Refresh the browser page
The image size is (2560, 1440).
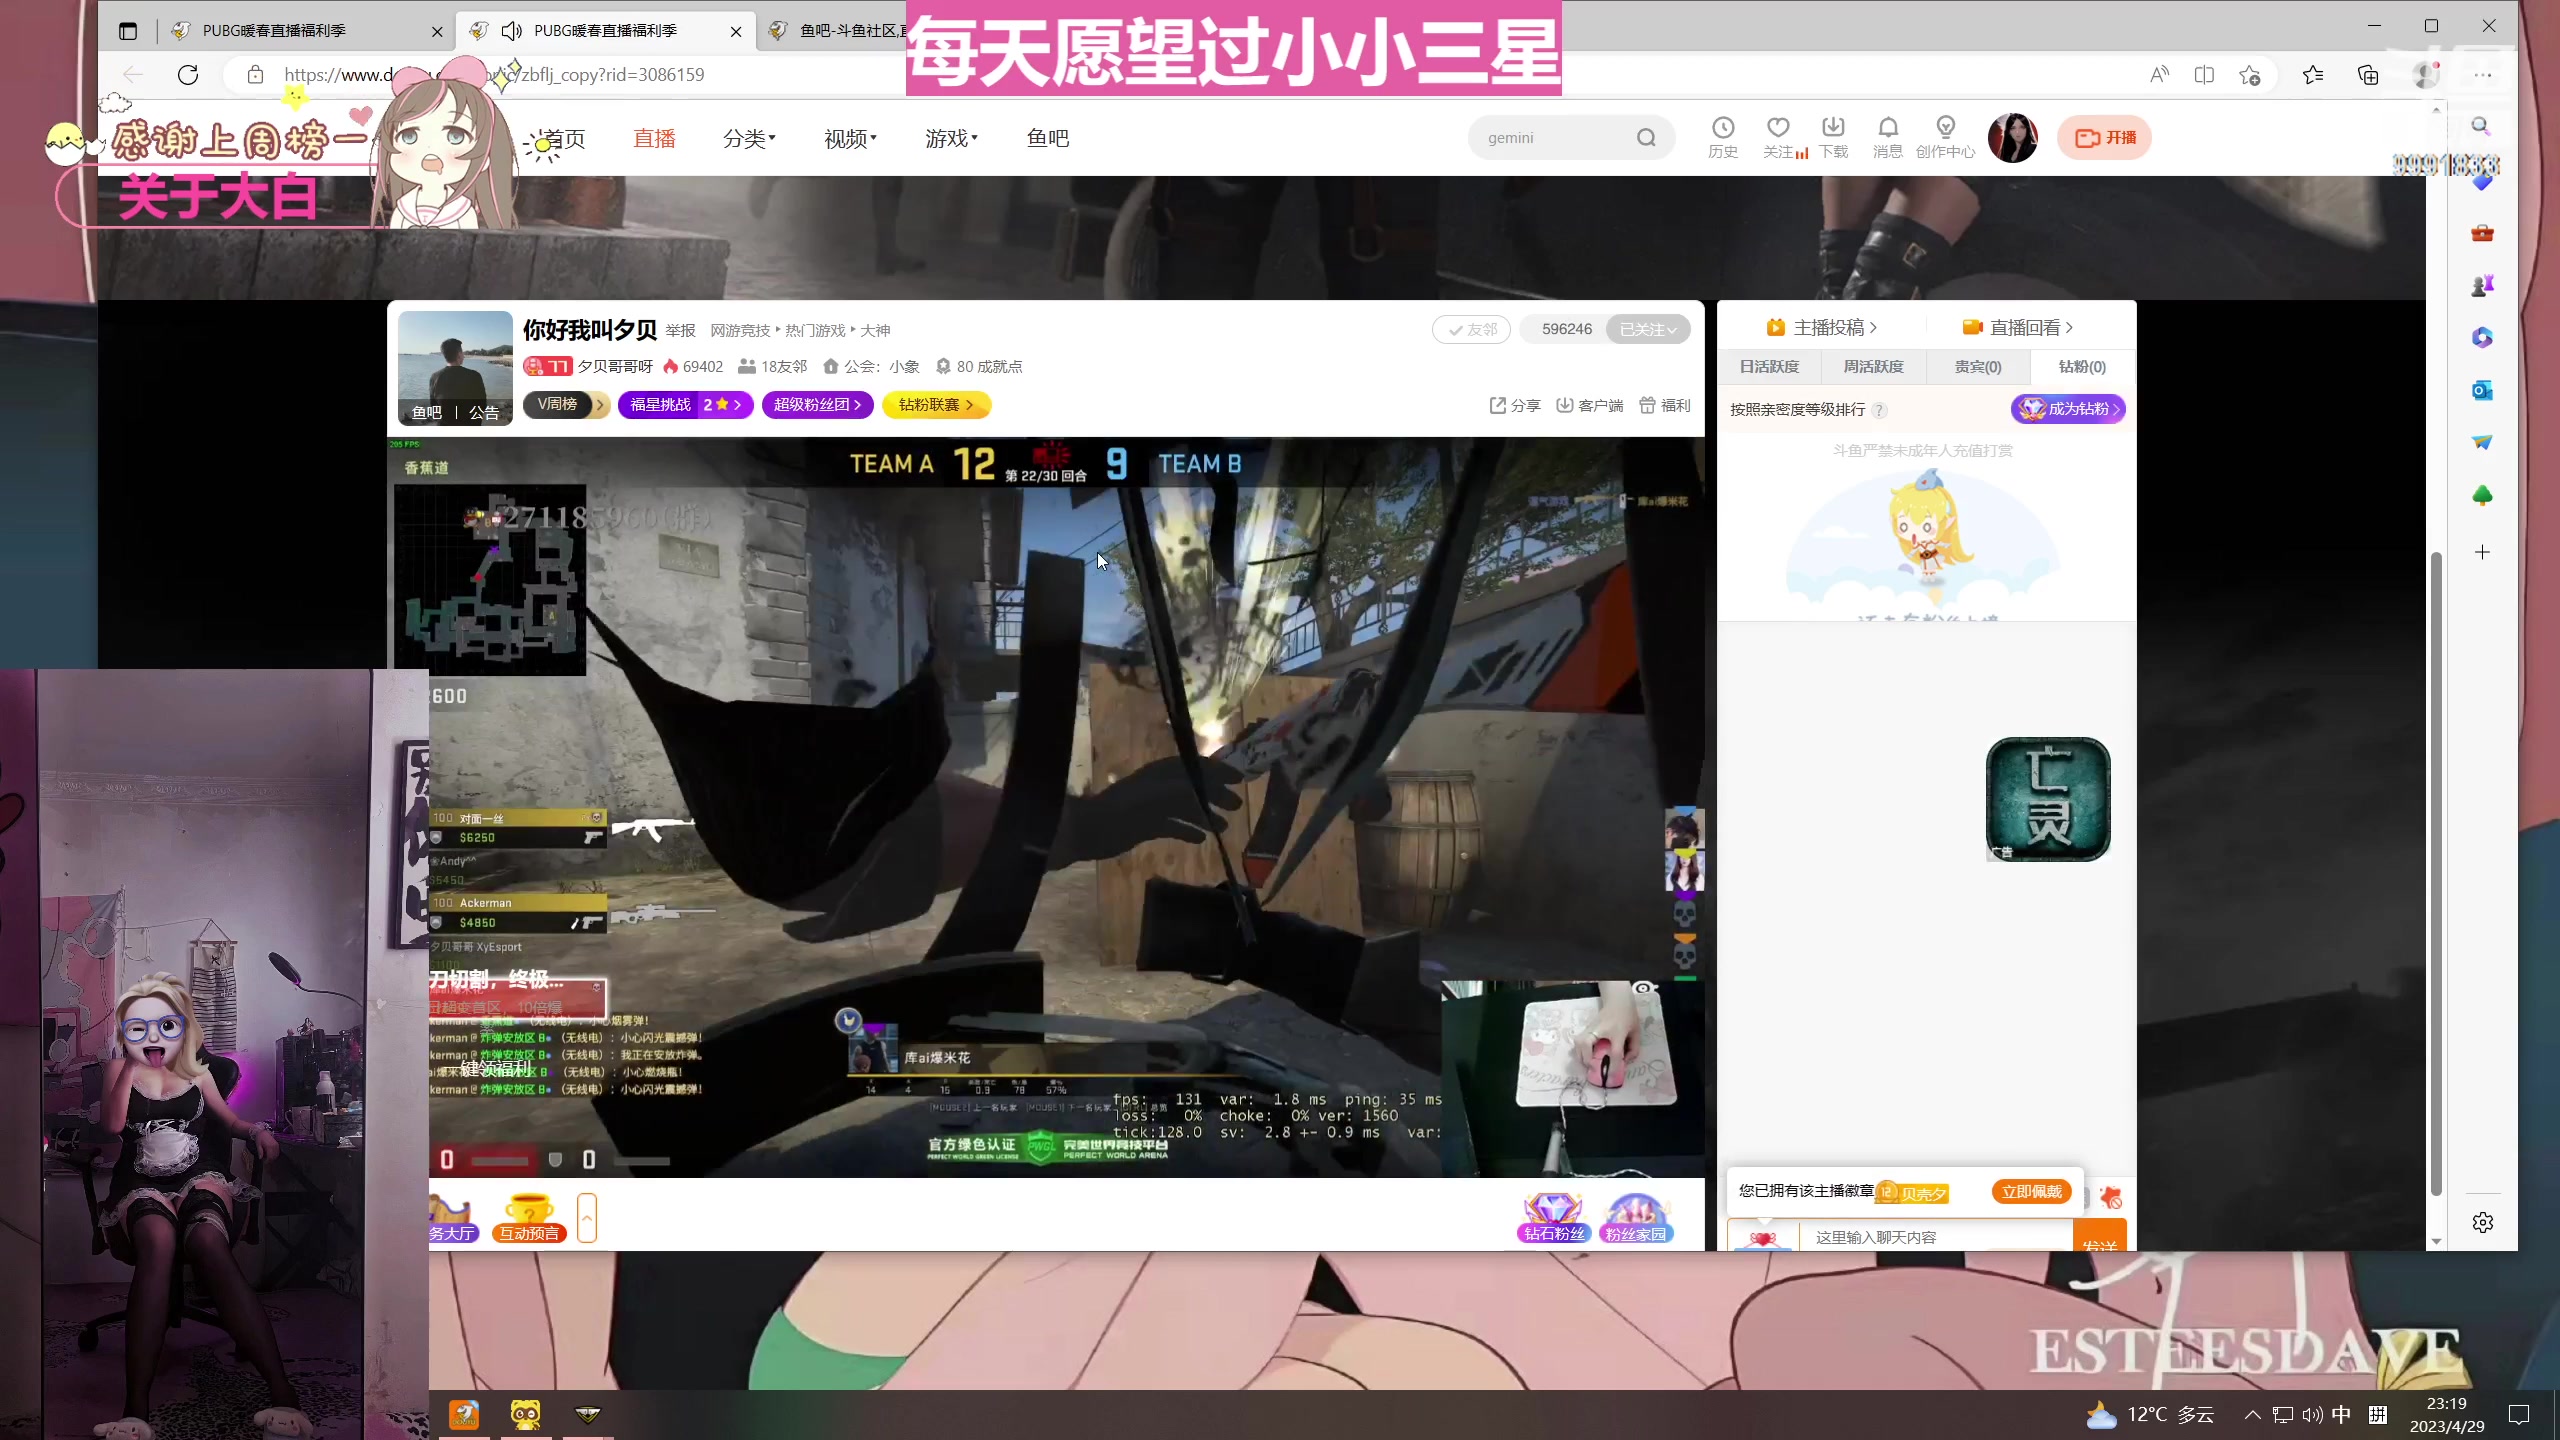click(x=188, y=75)
